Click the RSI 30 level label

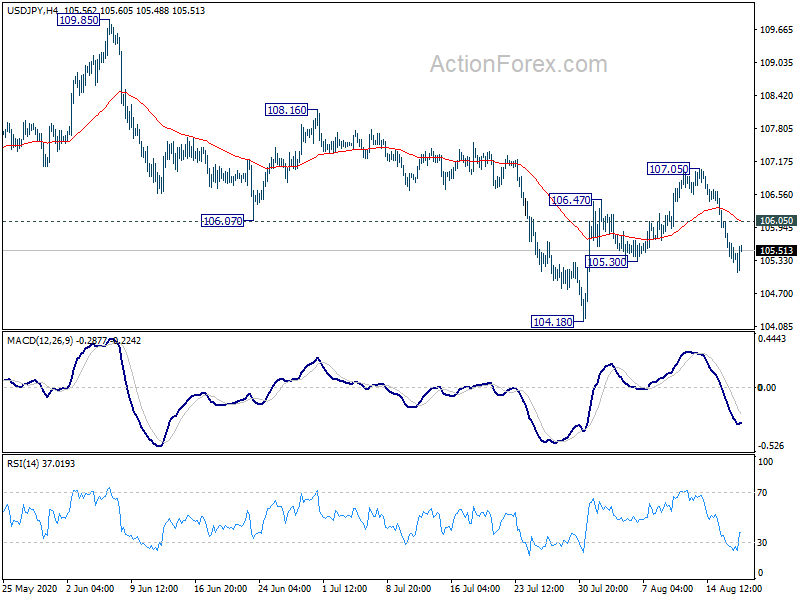tap(762, 542)
